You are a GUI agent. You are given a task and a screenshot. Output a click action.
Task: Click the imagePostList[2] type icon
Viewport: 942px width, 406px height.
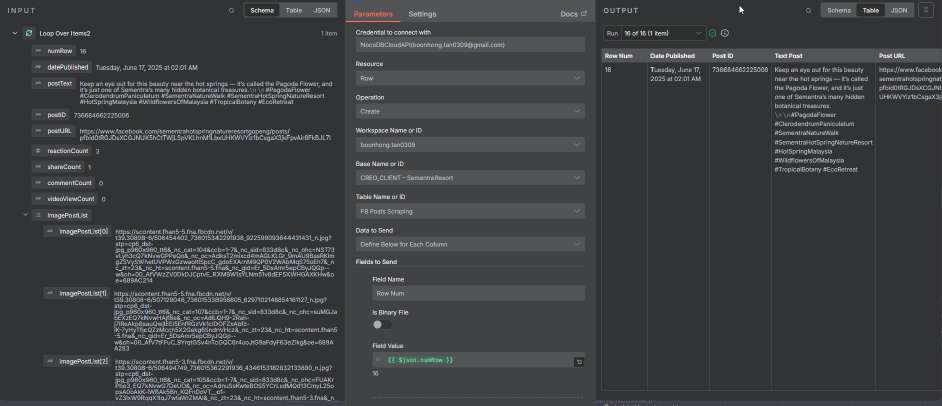pyautogui.click(x=50, y=361)
